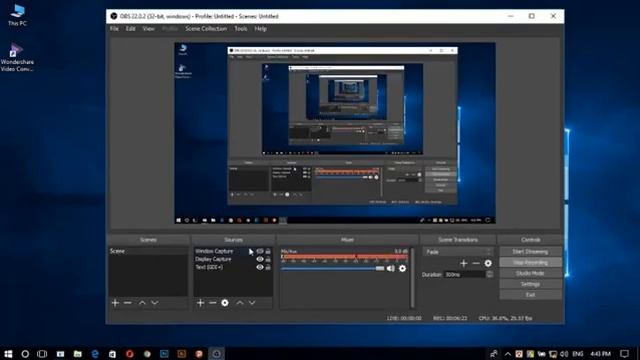Open Mic/Aux mixer settings gear

tap(402, 269)
